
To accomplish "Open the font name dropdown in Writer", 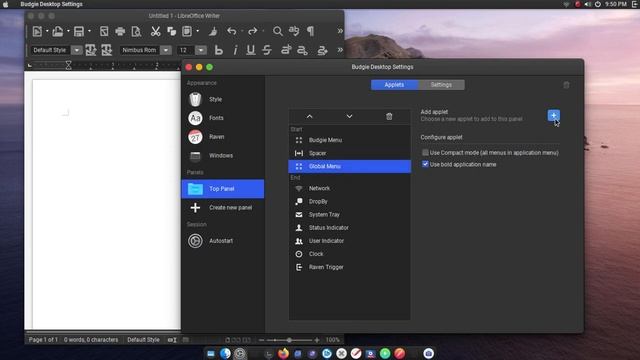I will coord(166,50).
